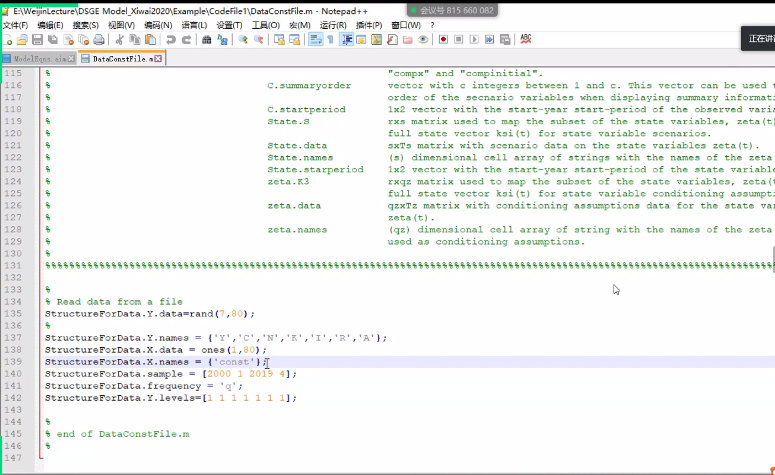The height and width of the screenshot is (475, 775).
Task: Click the Close document toolbar icon
Action: (x=68, y=40)
